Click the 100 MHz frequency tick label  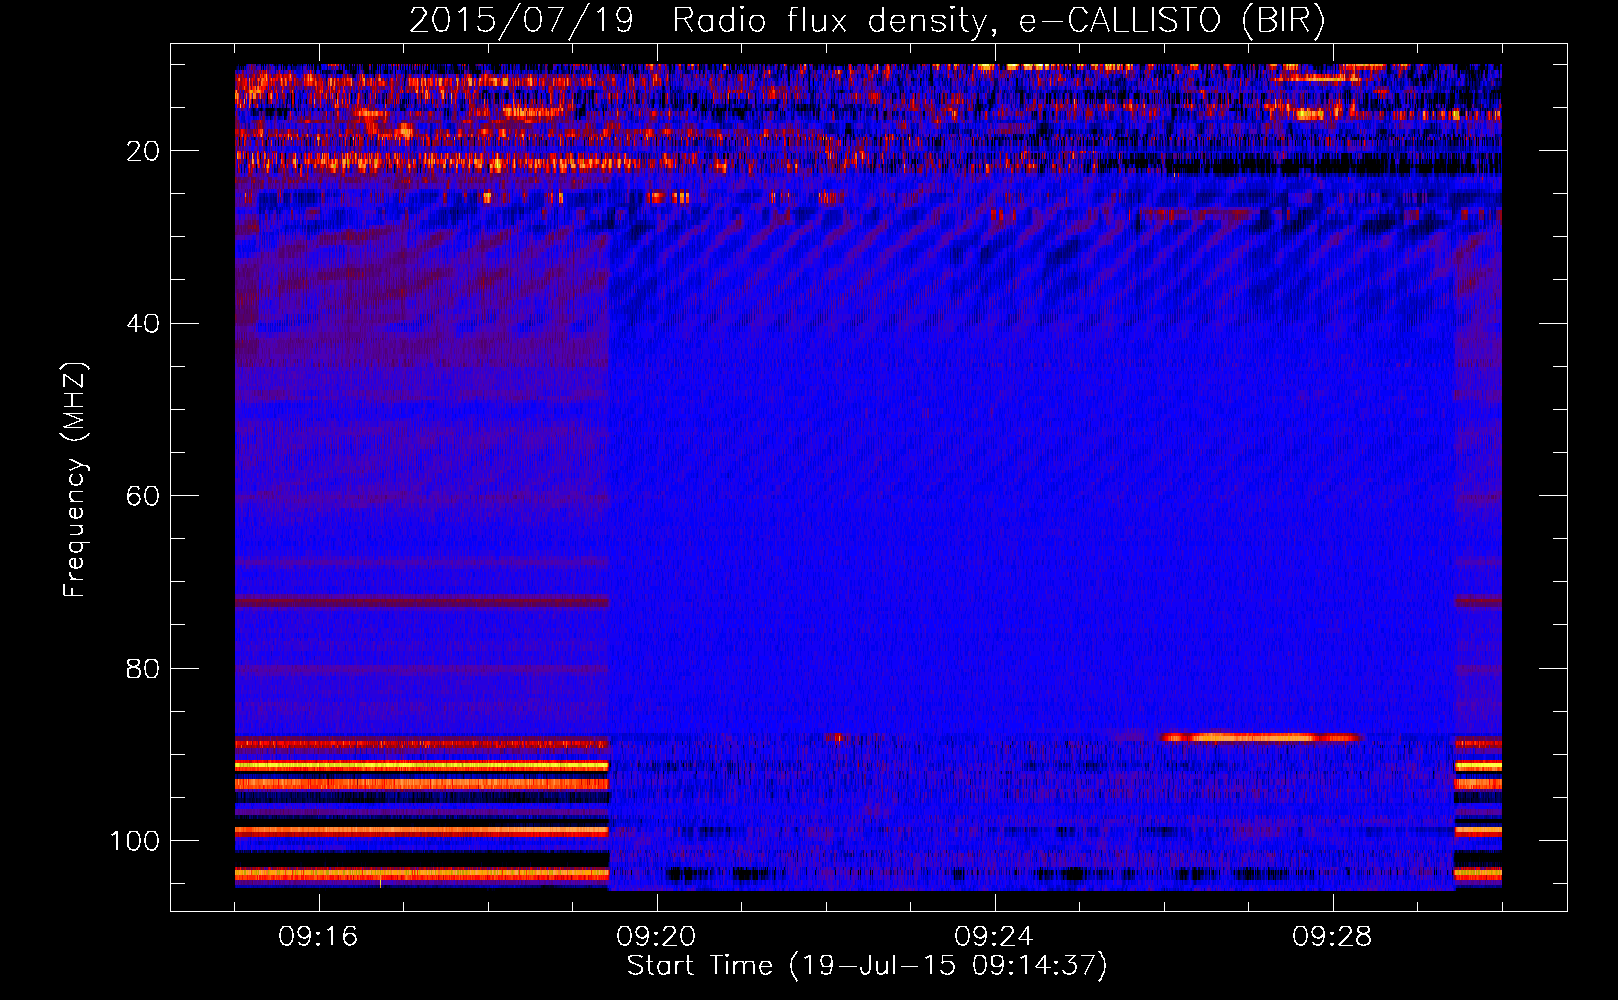coord(135,841)
